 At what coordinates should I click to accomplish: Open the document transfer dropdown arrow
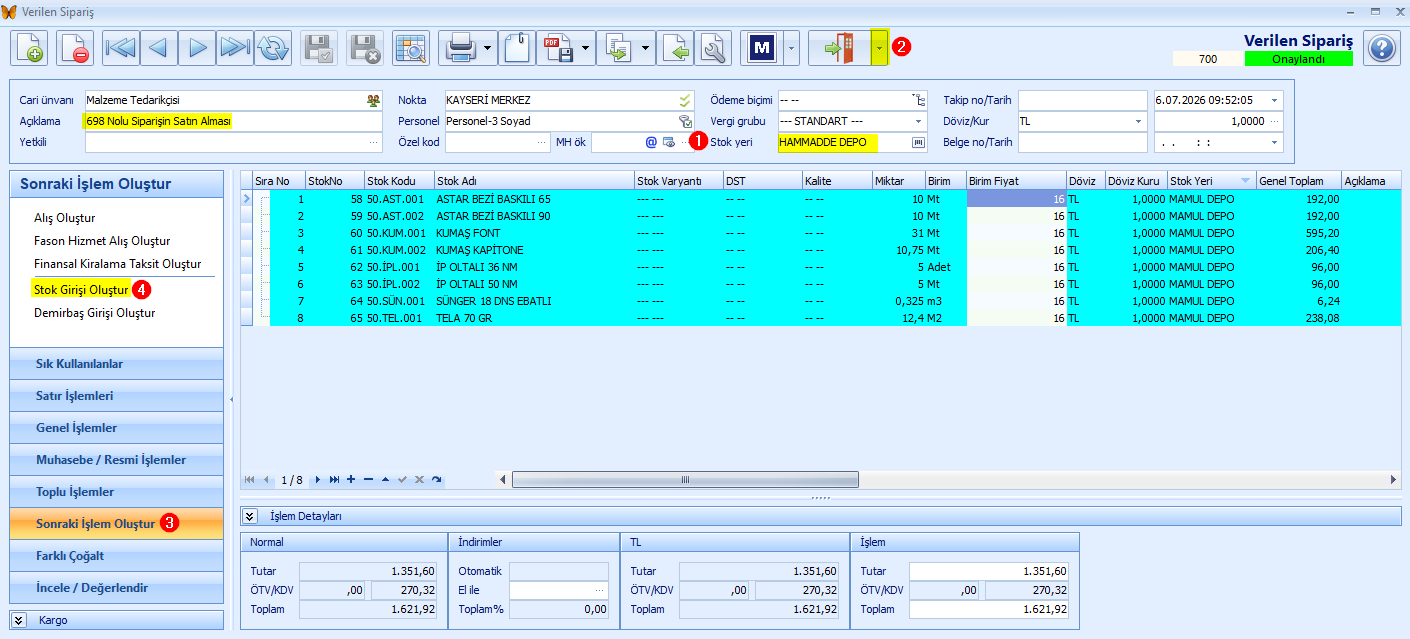pyautogui.click(x=646, y=47)
